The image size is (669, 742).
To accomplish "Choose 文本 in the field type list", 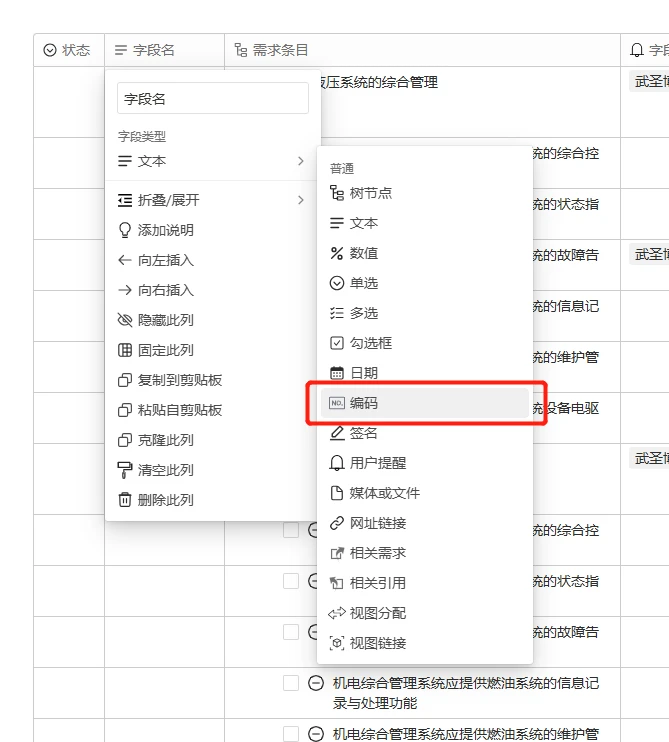I will 424,223.
